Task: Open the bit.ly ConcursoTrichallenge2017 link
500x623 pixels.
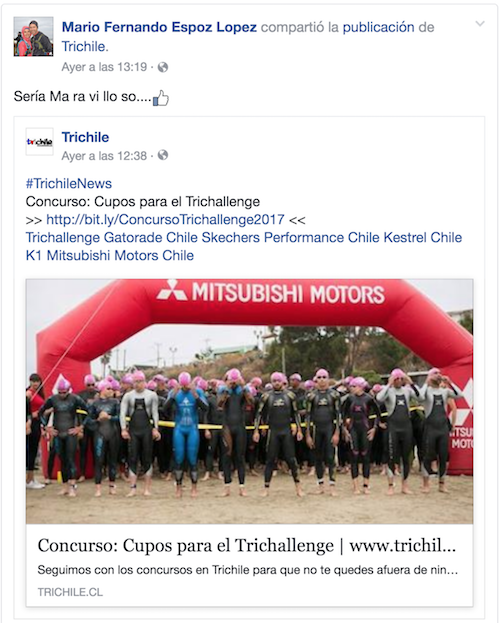Action: (165, 219)
